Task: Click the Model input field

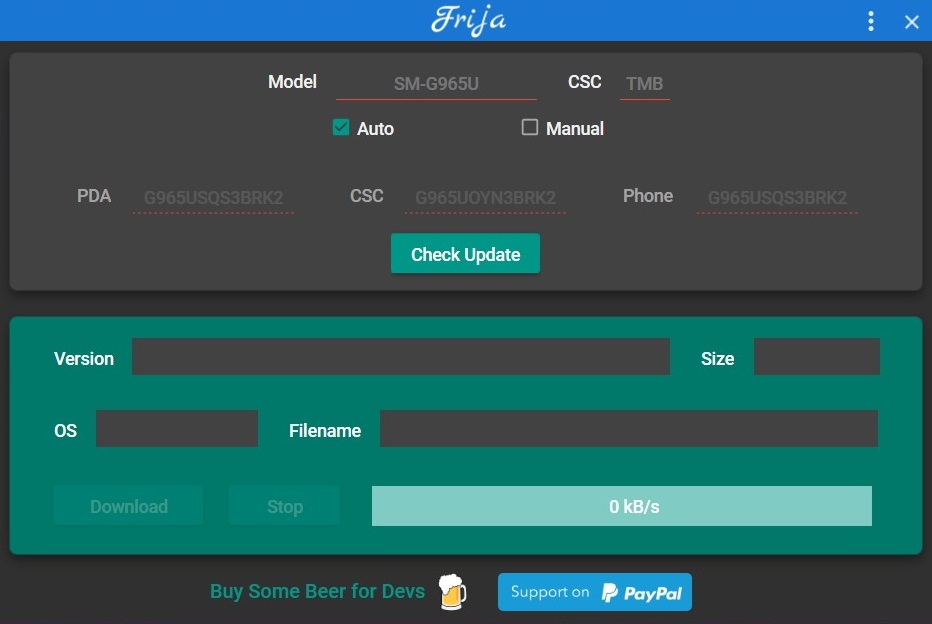Action: [436, 84]
